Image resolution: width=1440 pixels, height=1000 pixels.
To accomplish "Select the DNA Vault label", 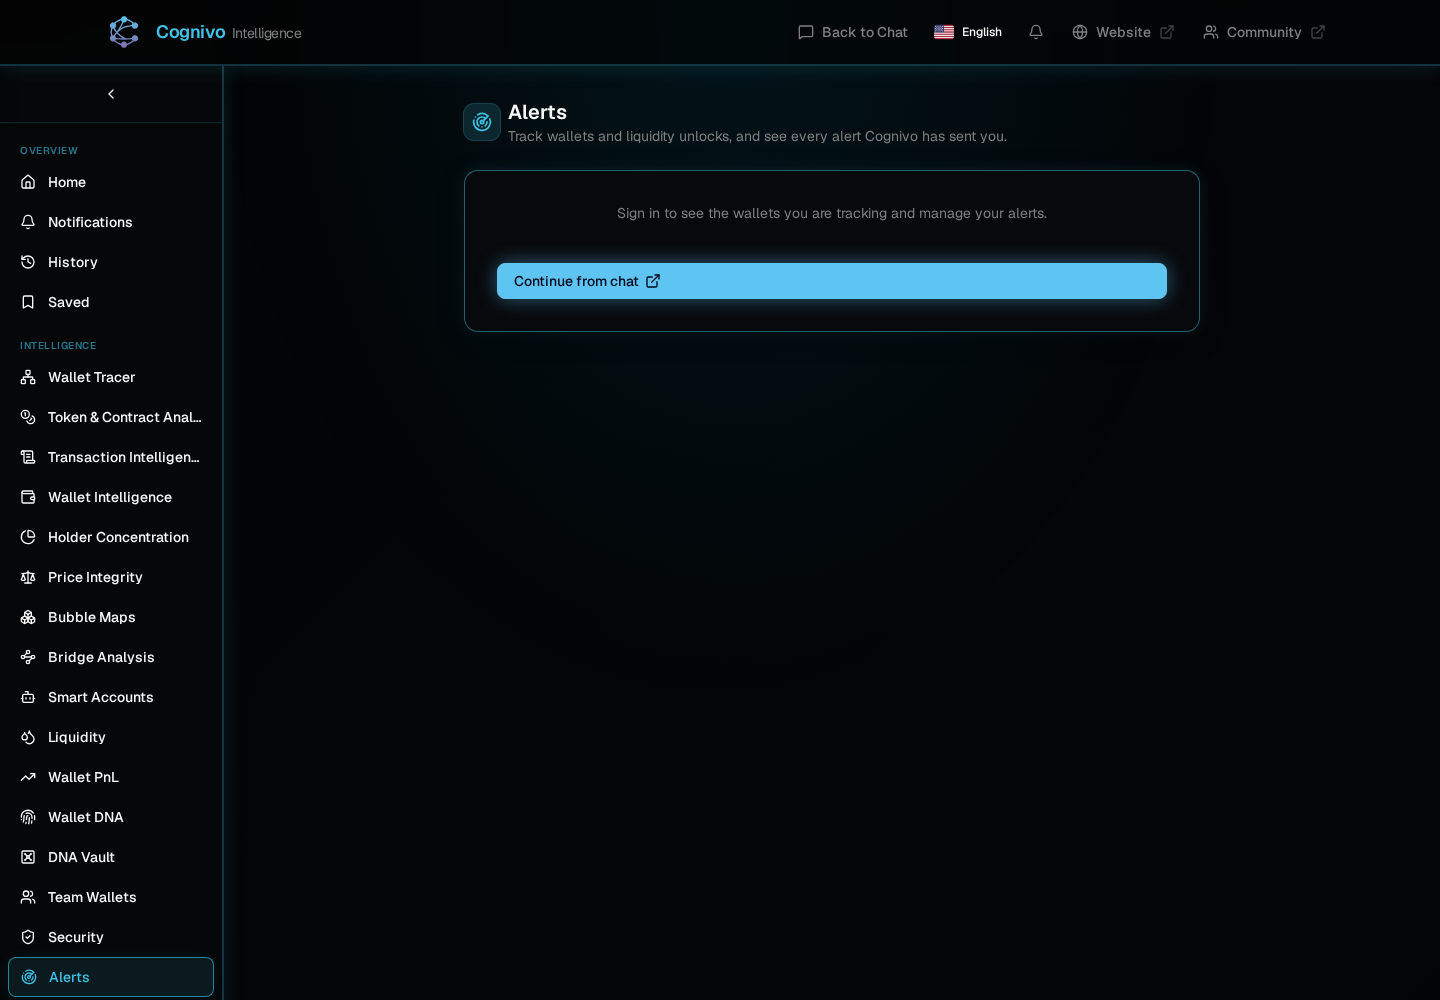I will point(81,857).
